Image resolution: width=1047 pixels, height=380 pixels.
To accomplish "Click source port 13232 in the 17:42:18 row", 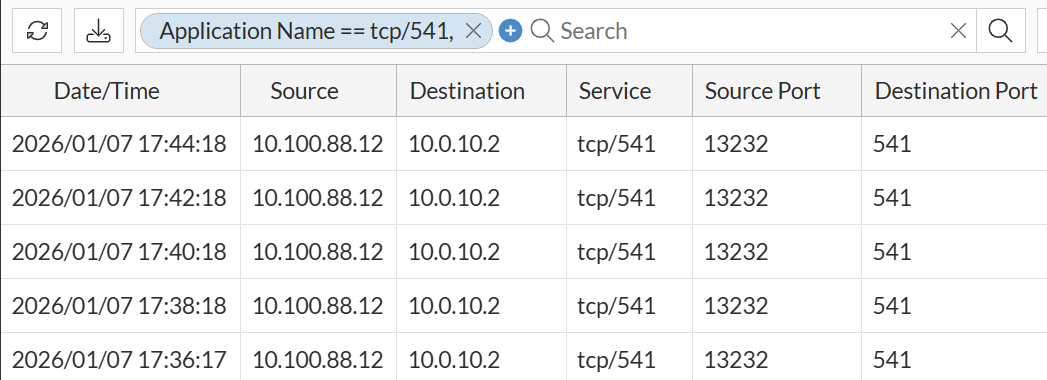I will (736, 198).
